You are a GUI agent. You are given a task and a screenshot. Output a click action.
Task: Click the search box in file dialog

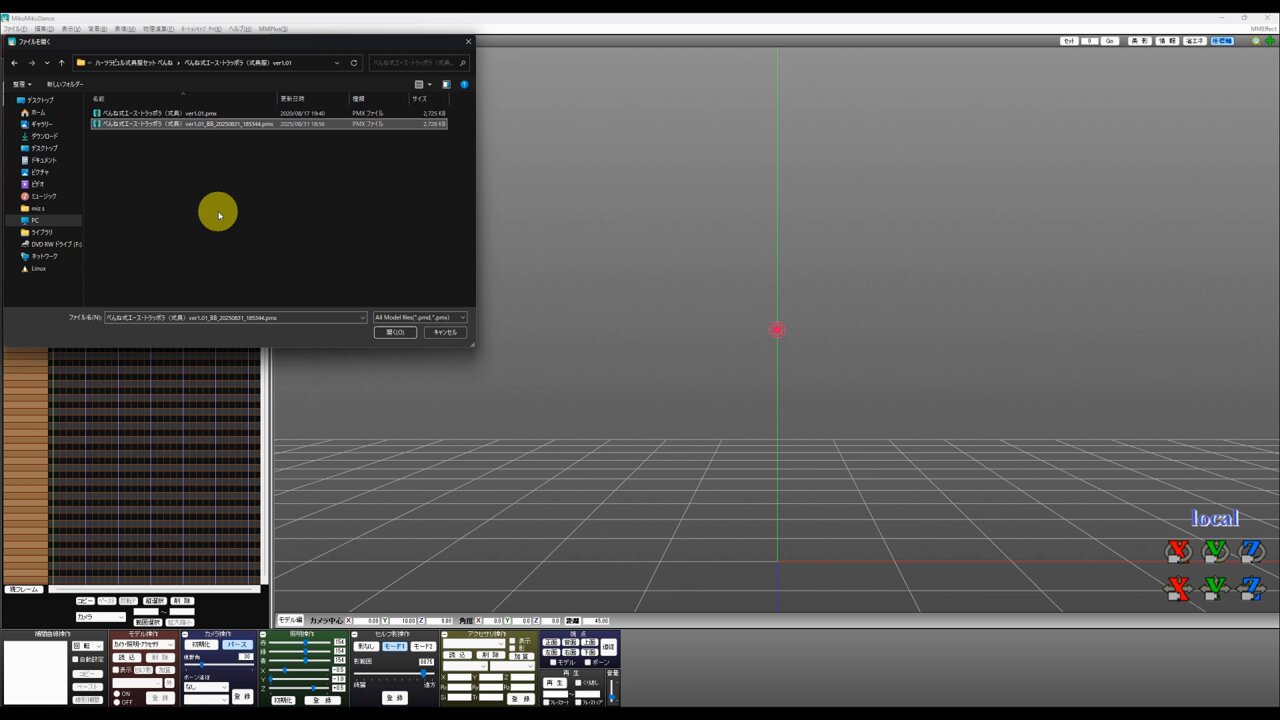pyautogui.click(x=418, y=63)
